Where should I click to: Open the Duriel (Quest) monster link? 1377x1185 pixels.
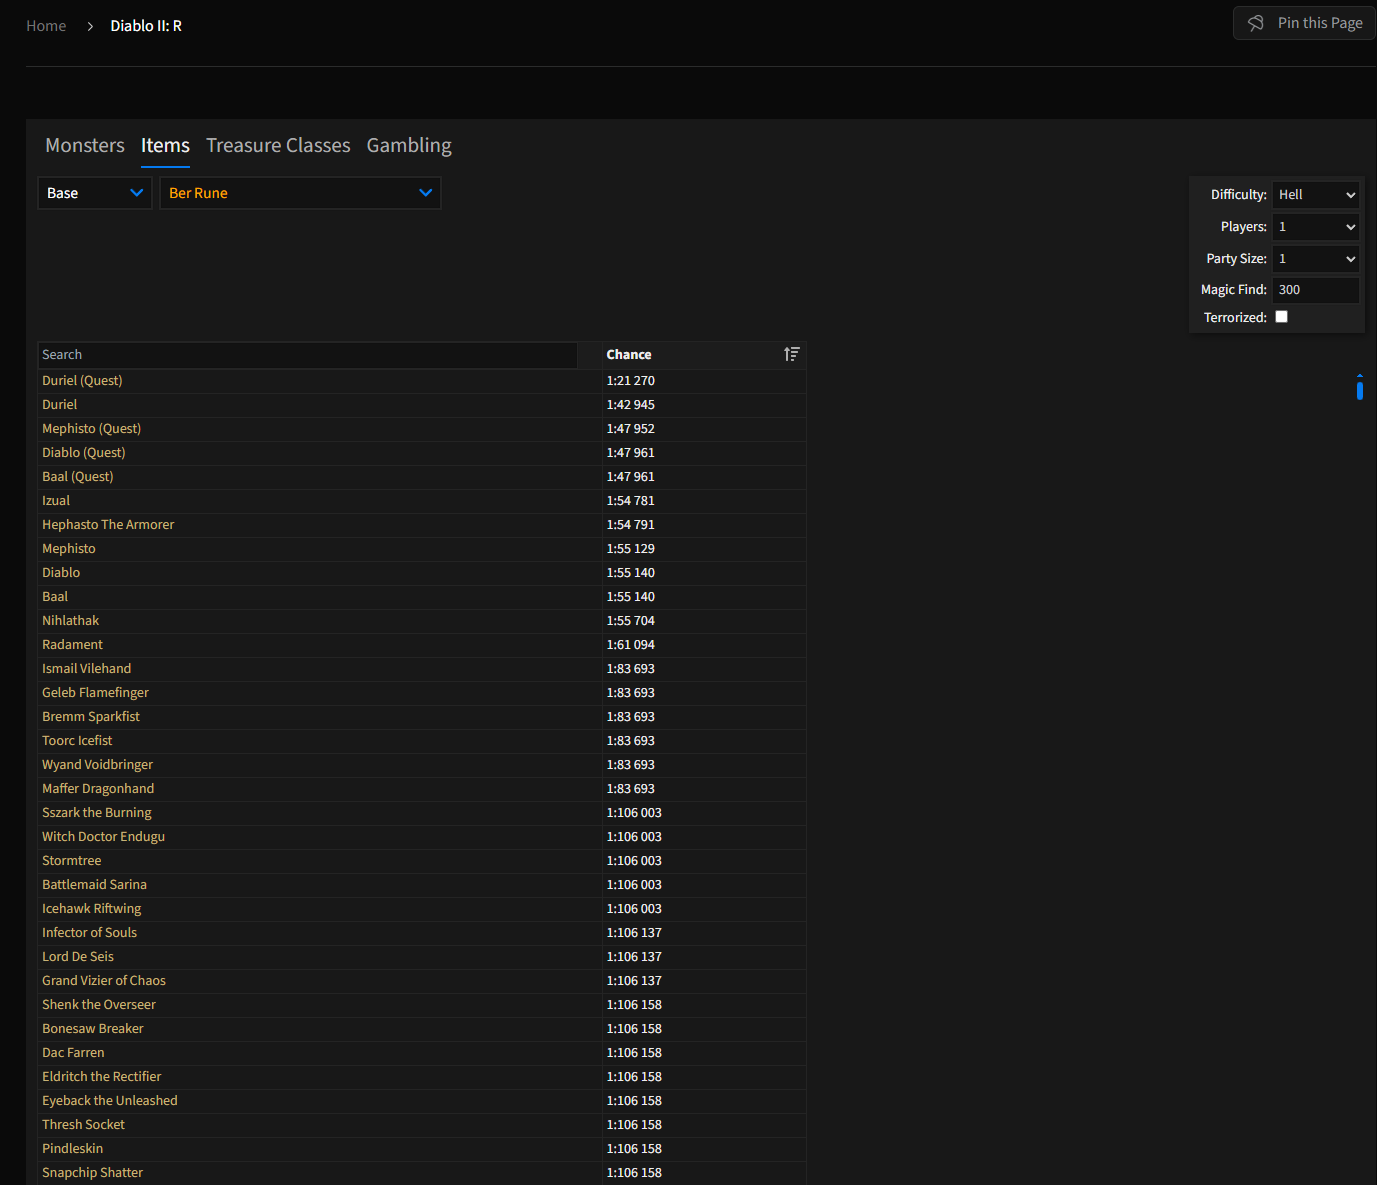(82, 381)
